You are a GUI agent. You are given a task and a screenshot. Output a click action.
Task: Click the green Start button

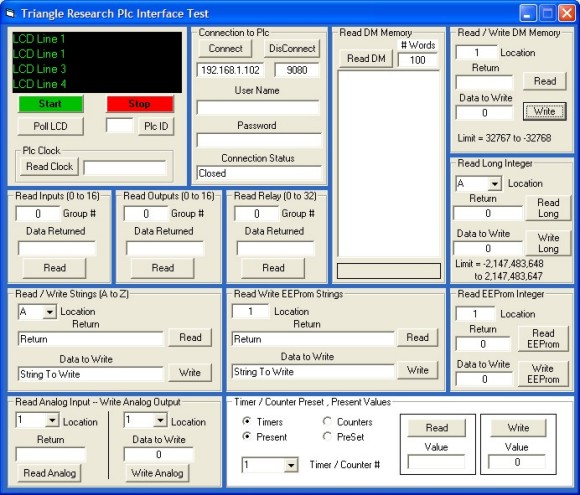pyautogui.click(x=51, y=104)
